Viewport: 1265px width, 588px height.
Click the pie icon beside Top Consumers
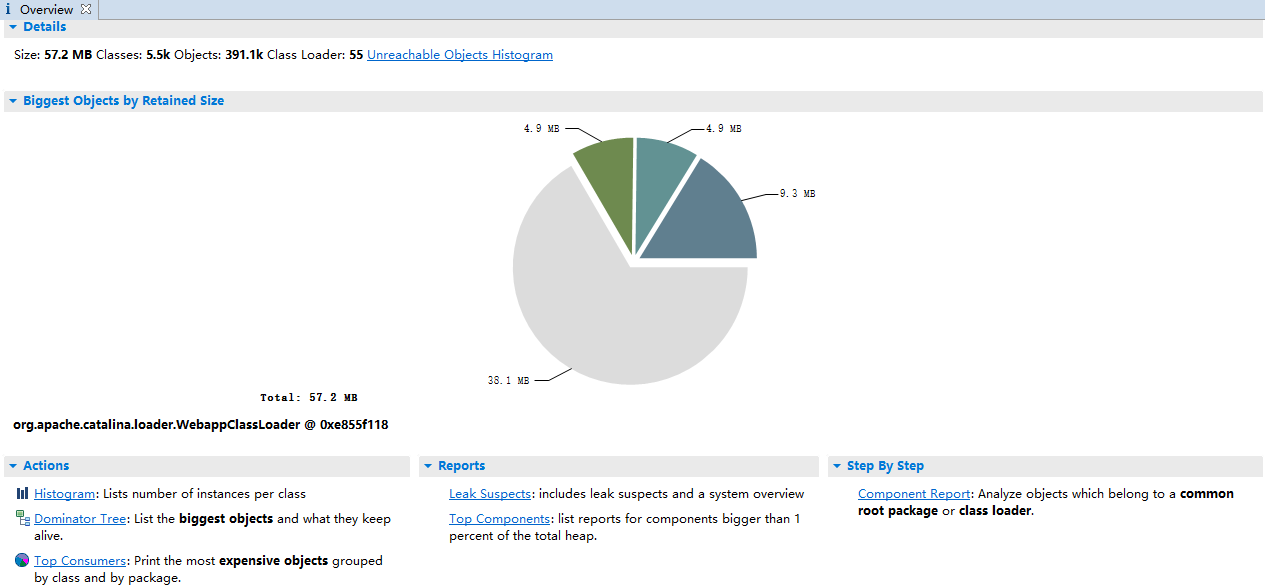(x=22, y=561)
